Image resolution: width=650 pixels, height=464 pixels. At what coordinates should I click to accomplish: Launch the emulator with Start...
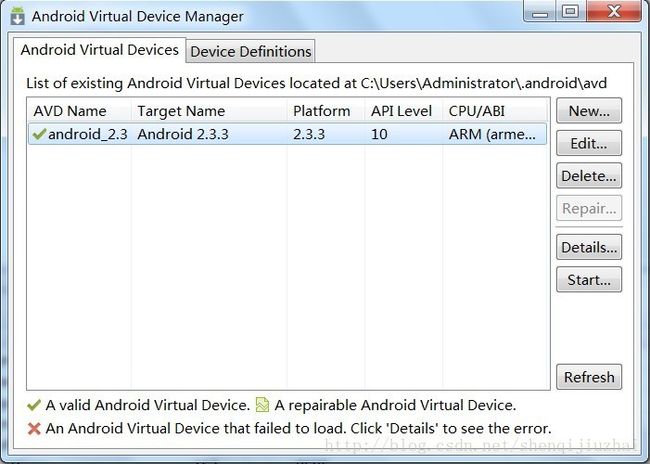click(x=589, y=279)
